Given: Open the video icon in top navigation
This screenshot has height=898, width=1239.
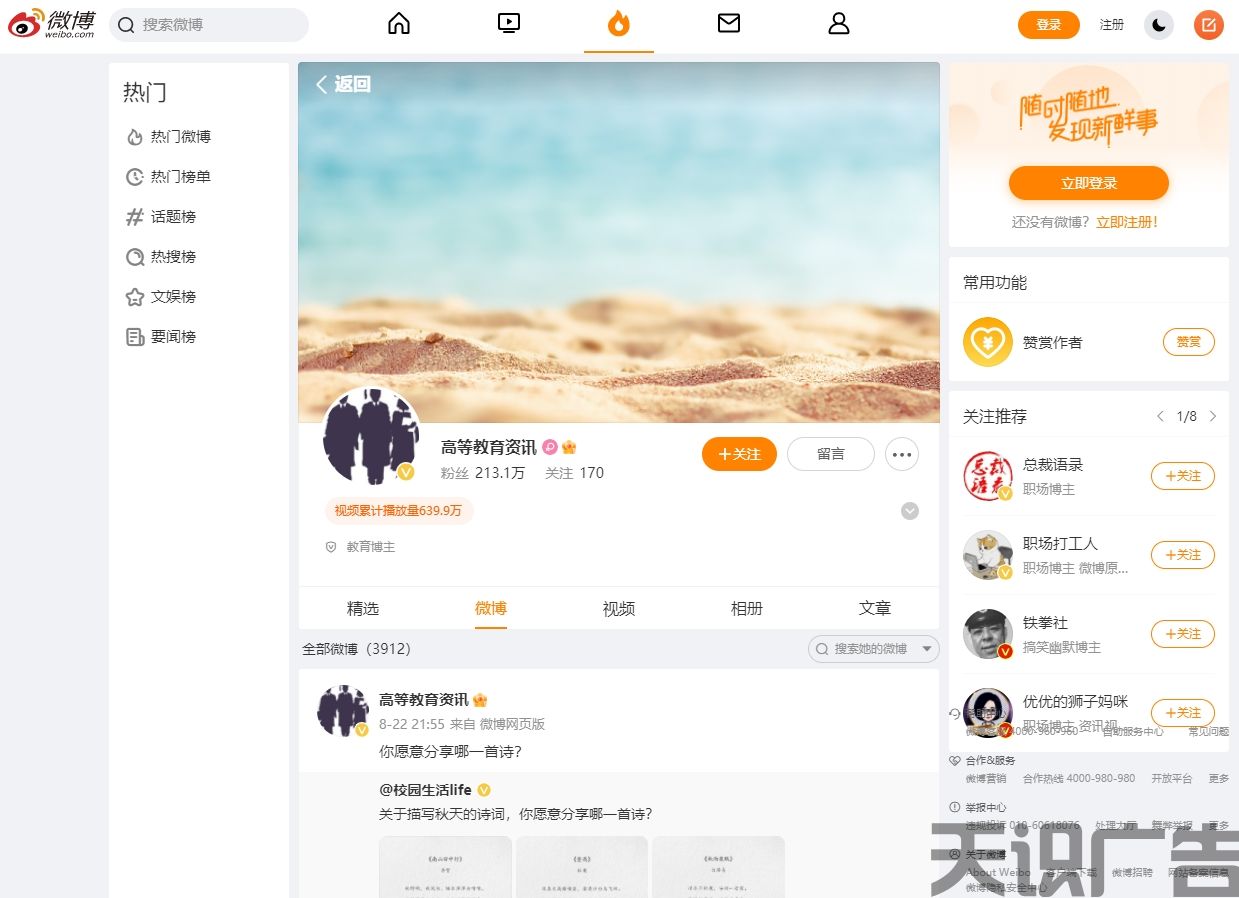Looking at the screenshot, I should 509,23.
